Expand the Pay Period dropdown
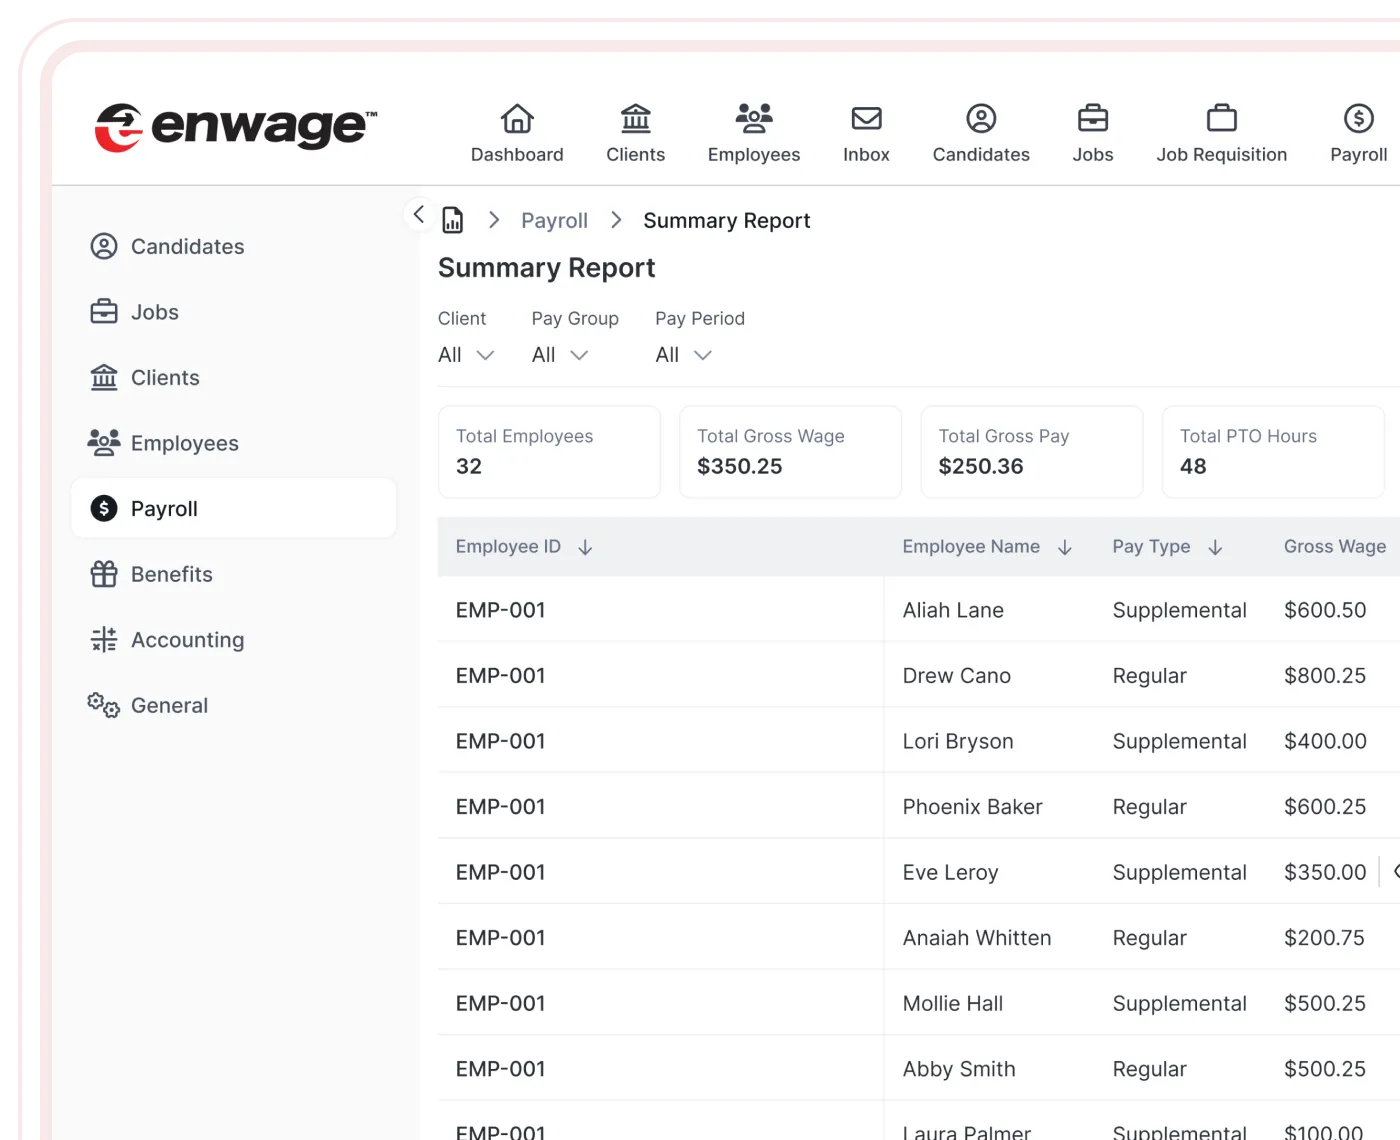The image size is (1400, 1140). click(684, 355)
